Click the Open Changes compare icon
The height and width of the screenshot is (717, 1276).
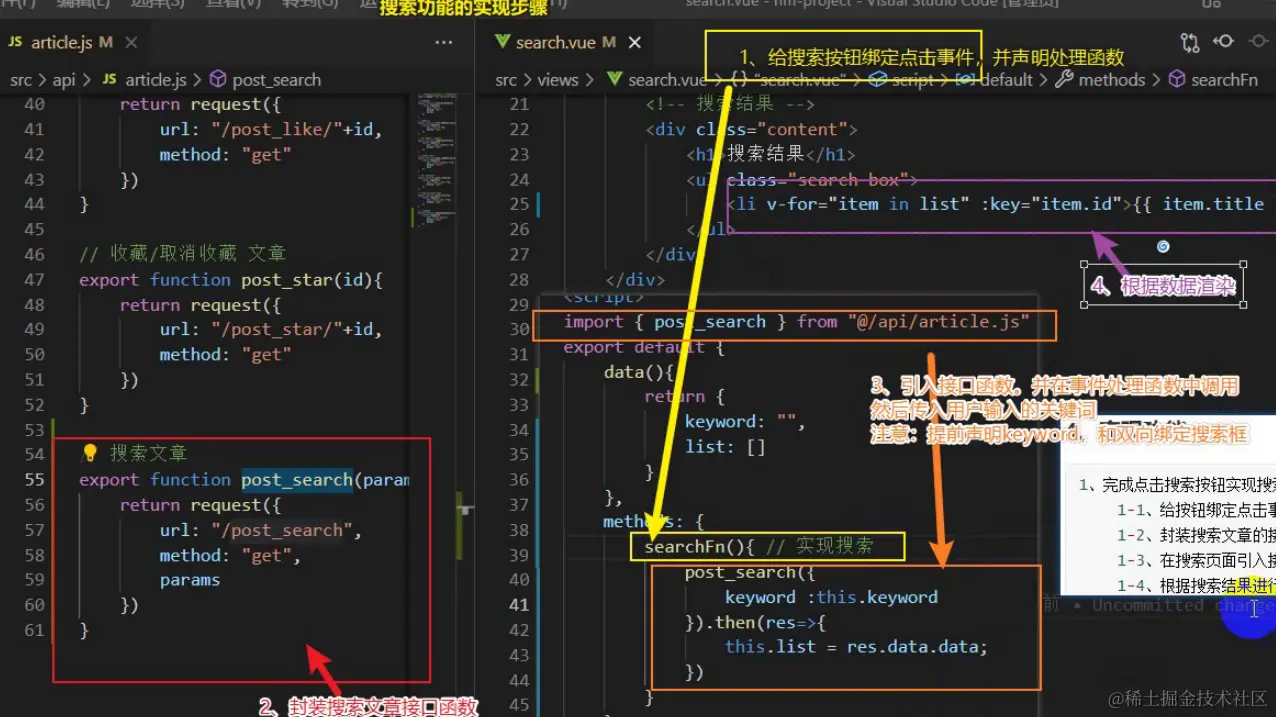[x=1190, y=42]
